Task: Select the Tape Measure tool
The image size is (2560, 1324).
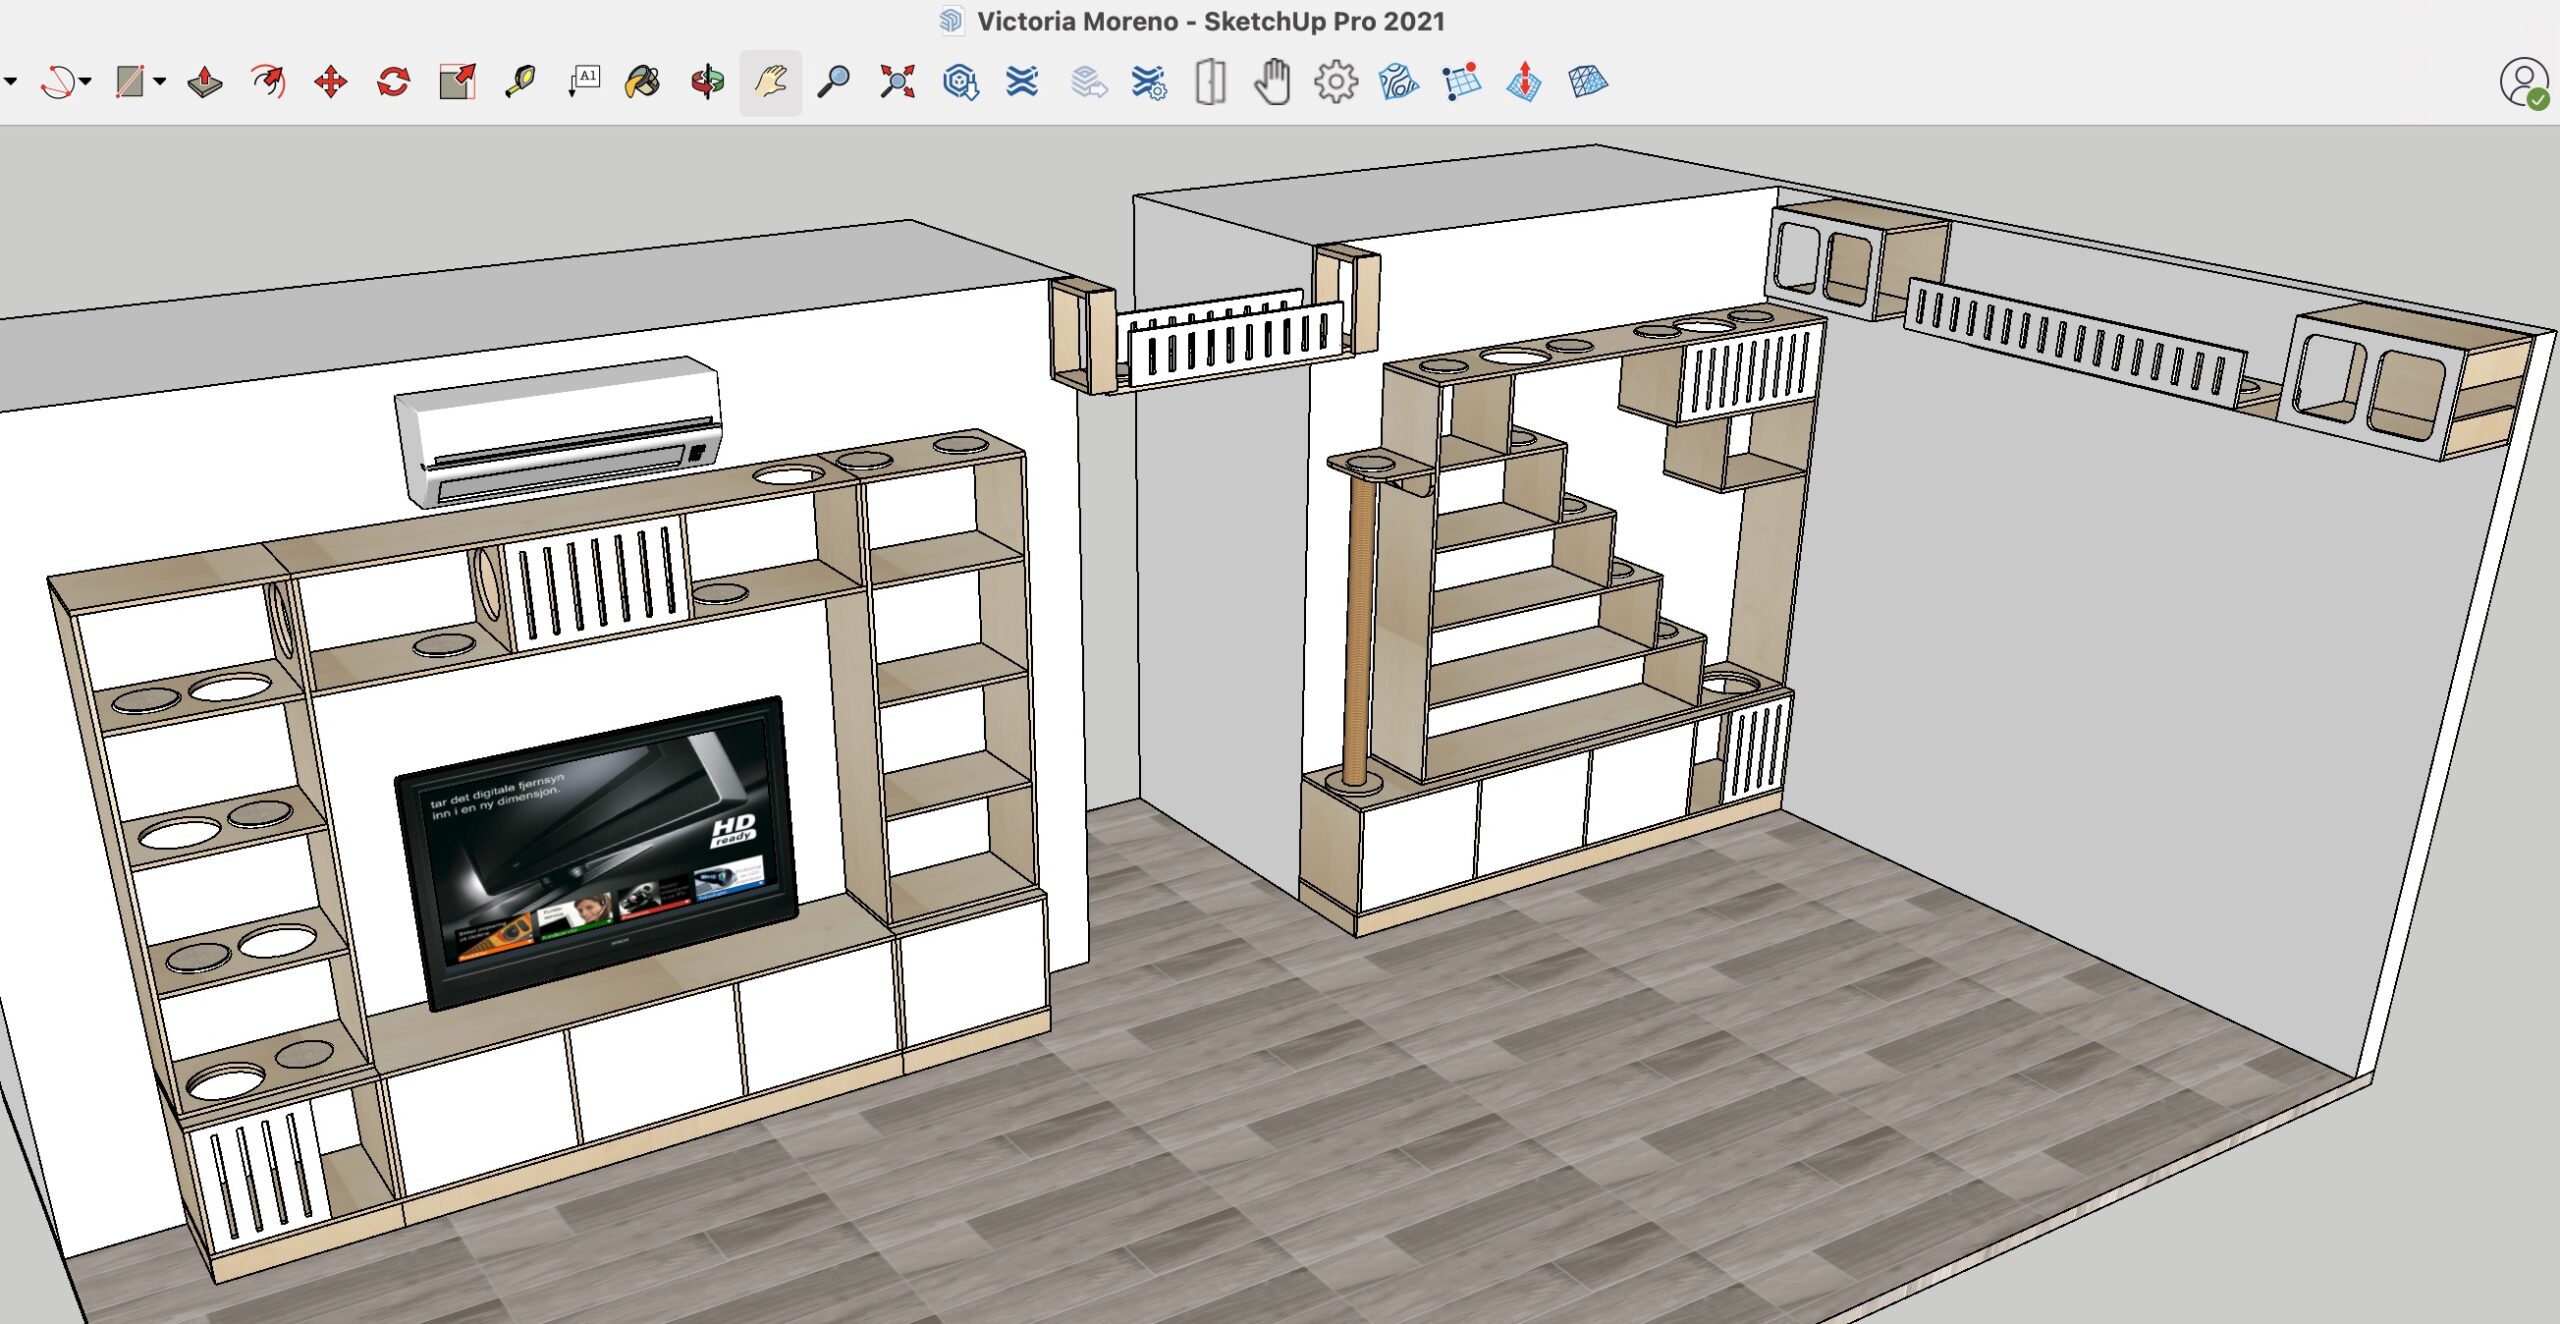Action: click(520, 82)
